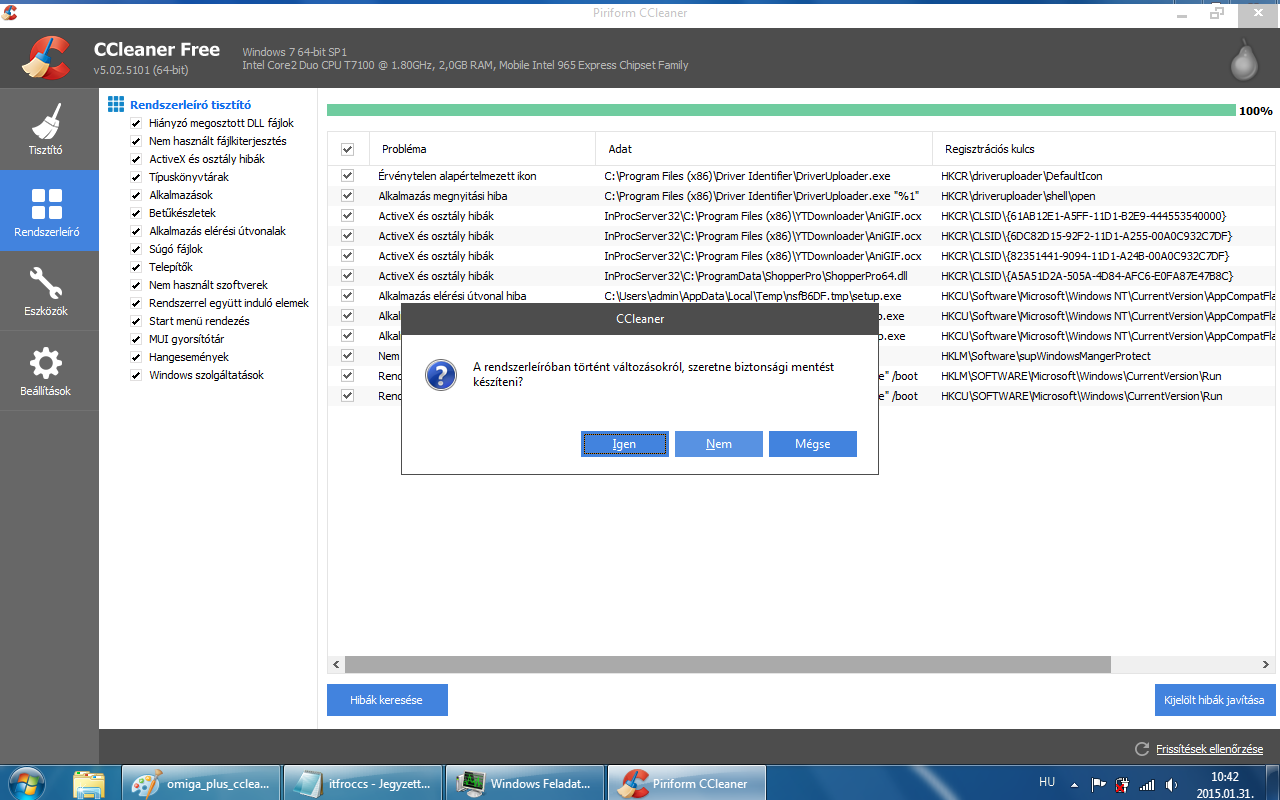Open Frissítések ellenőrzése link
This screenshot has height=800, width=1280.
[x=1209, y=749]
